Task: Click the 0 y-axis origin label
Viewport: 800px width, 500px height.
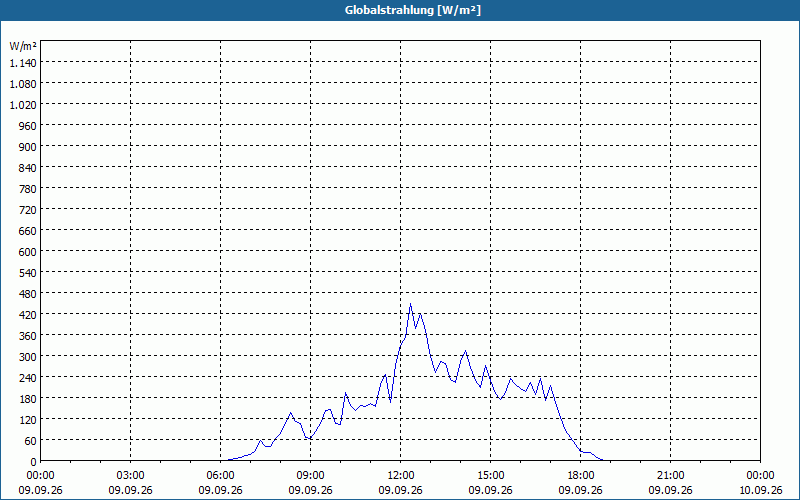Action: click(34, 462)
